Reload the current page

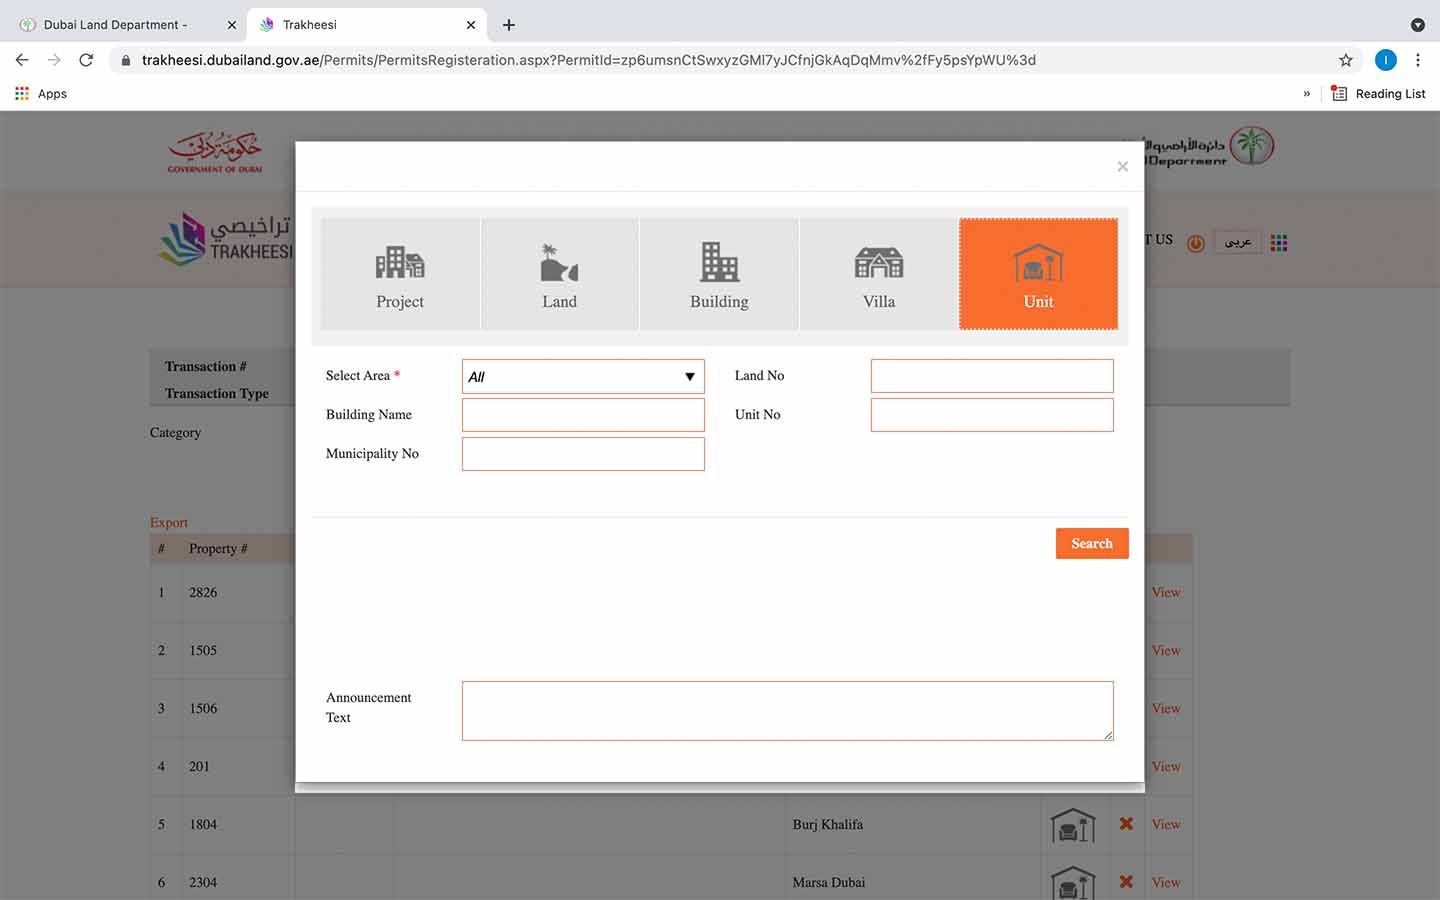pyautogui.click(x=86, y=60)
